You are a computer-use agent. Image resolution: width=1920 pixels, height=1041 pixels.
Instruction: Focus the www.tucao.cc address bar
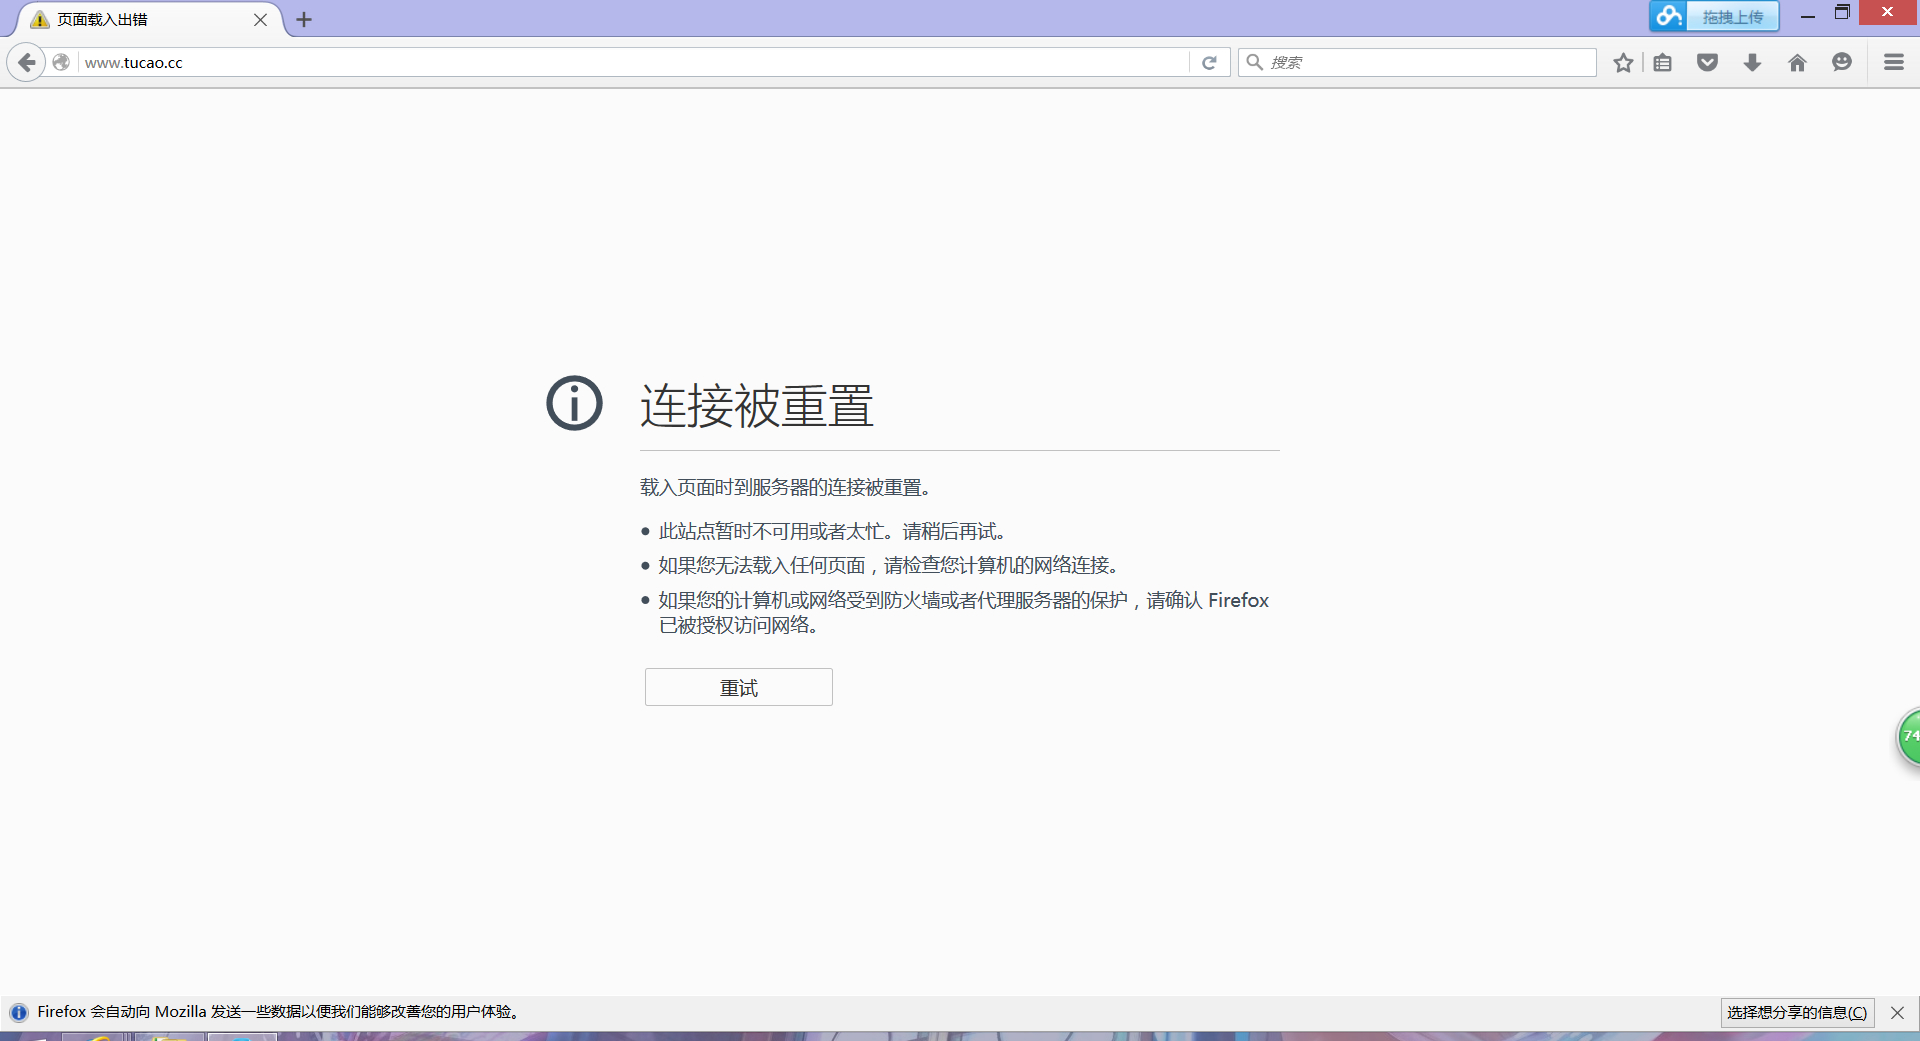click(x=635, y=62)
